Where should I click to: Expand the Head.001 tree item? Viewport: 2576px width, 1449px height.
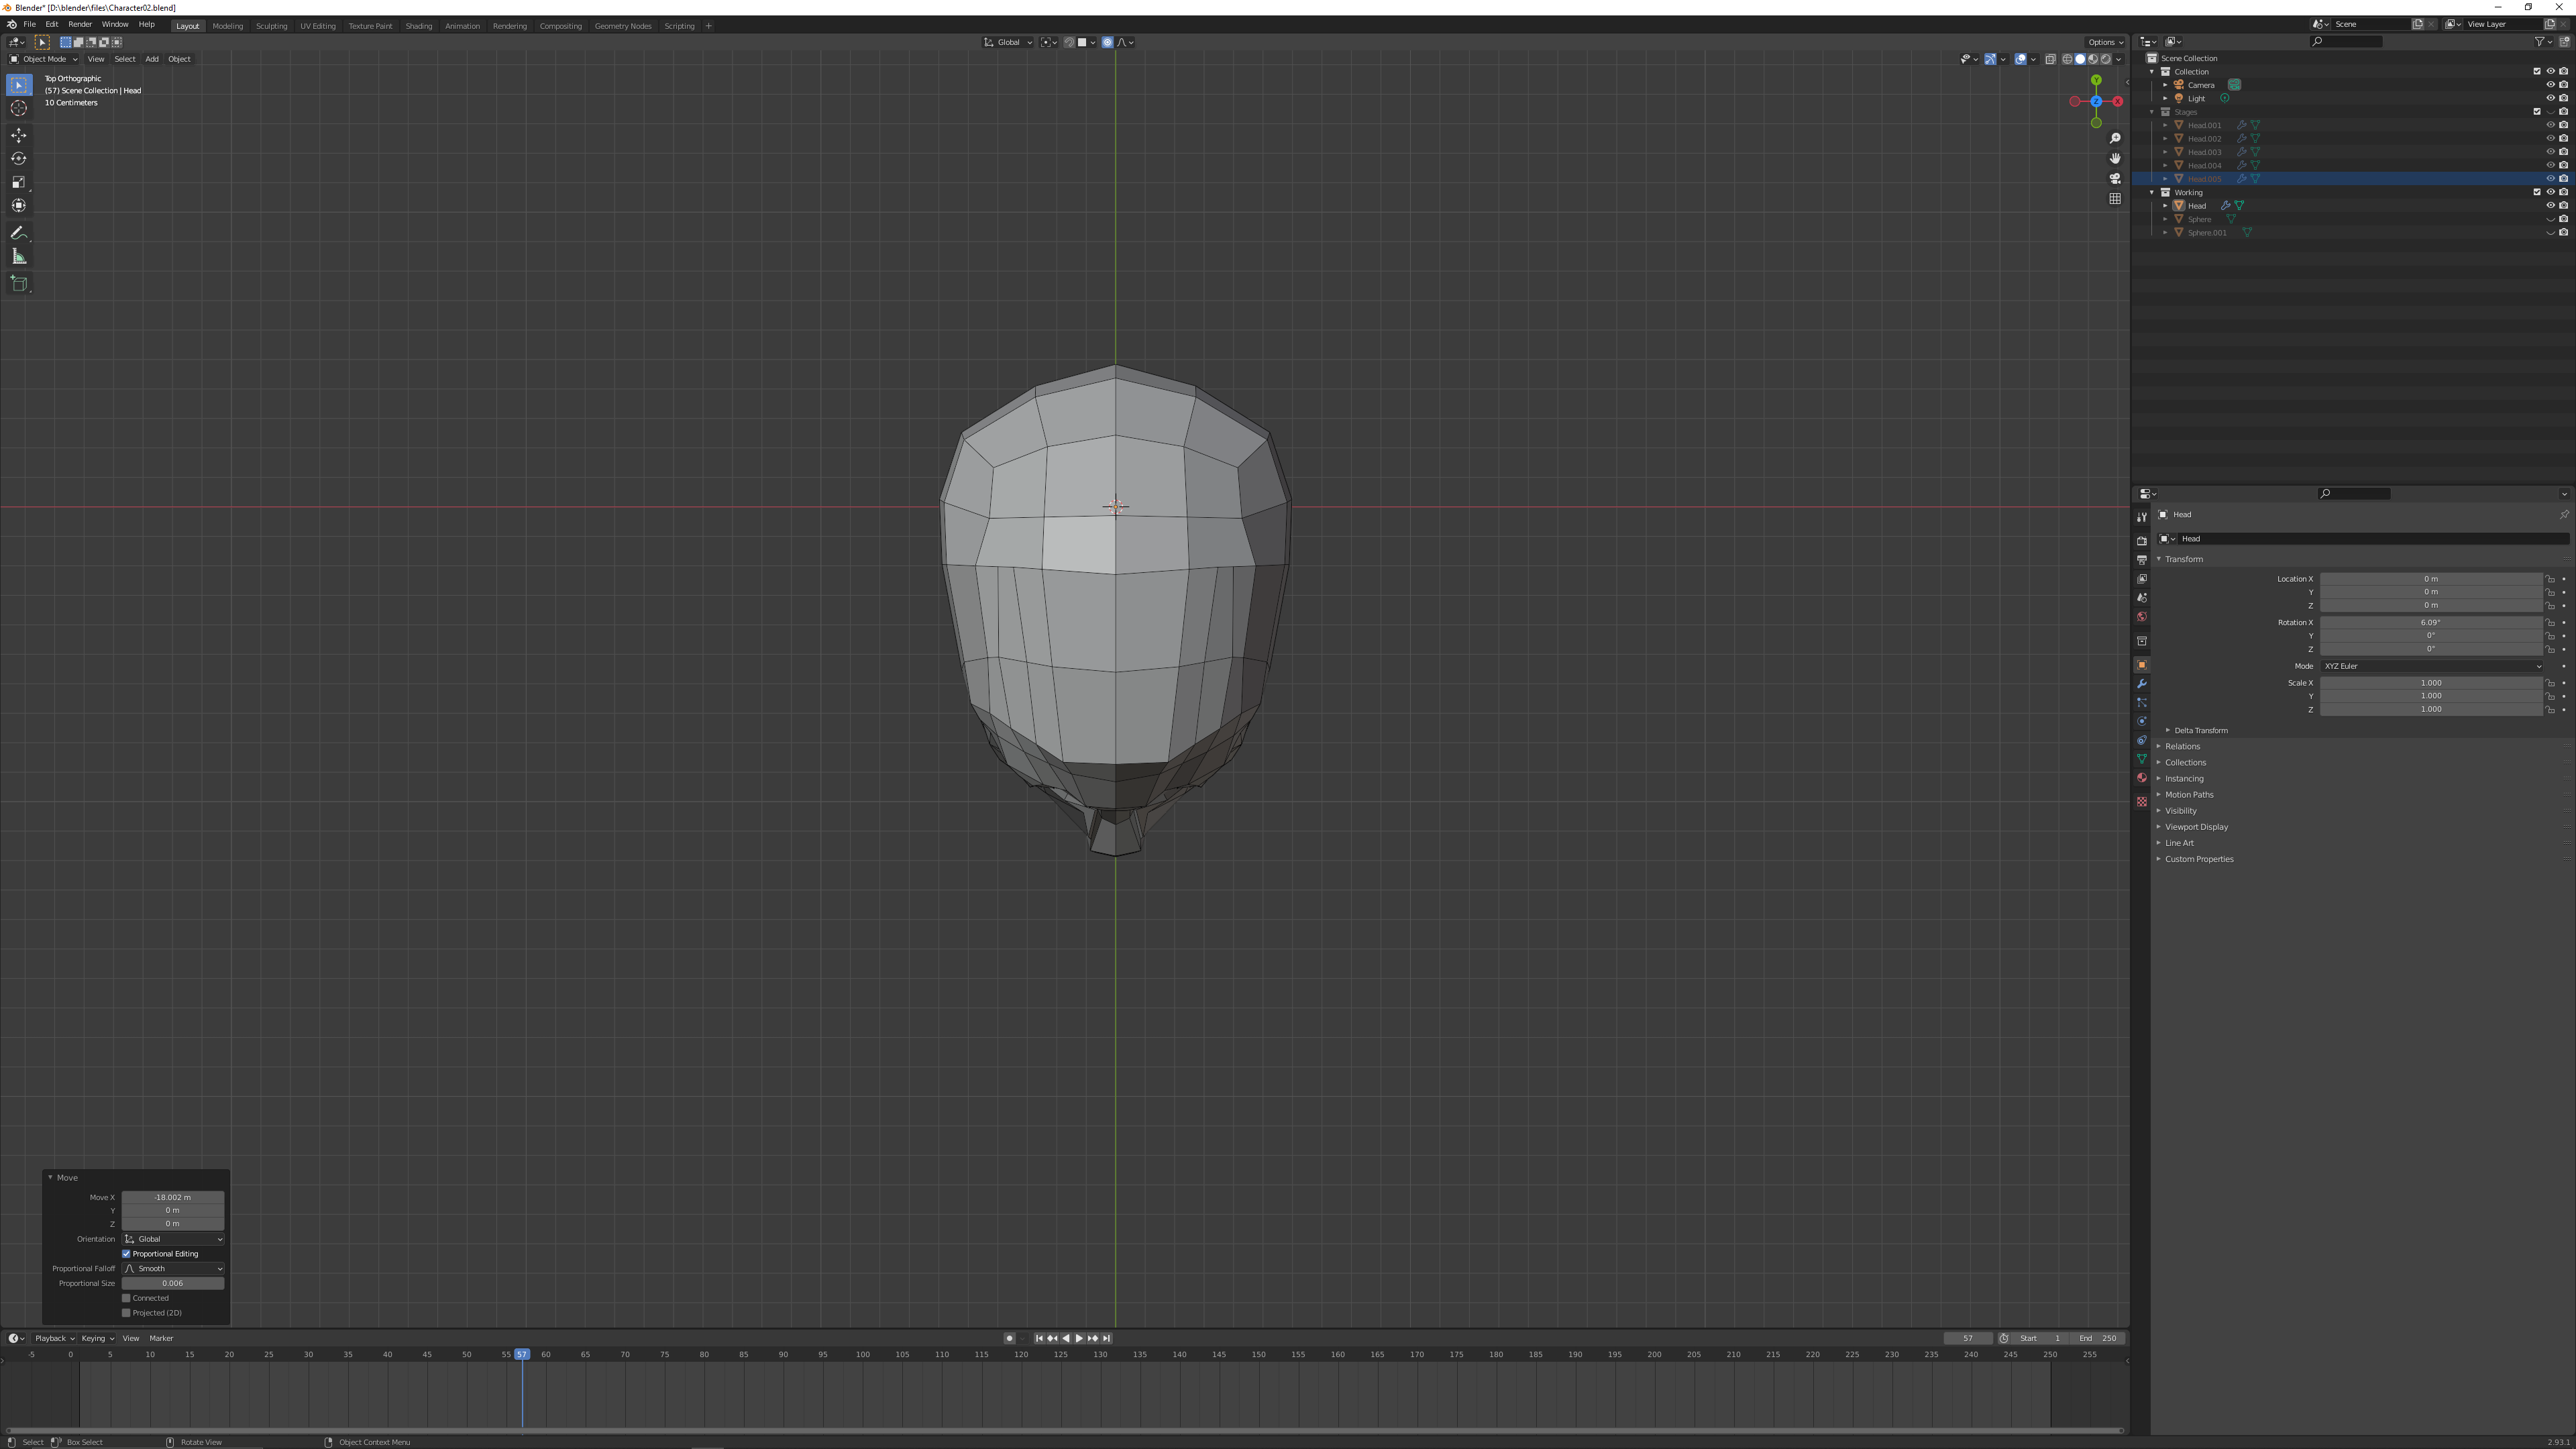pyautogui.click(x=2165, y=125)
